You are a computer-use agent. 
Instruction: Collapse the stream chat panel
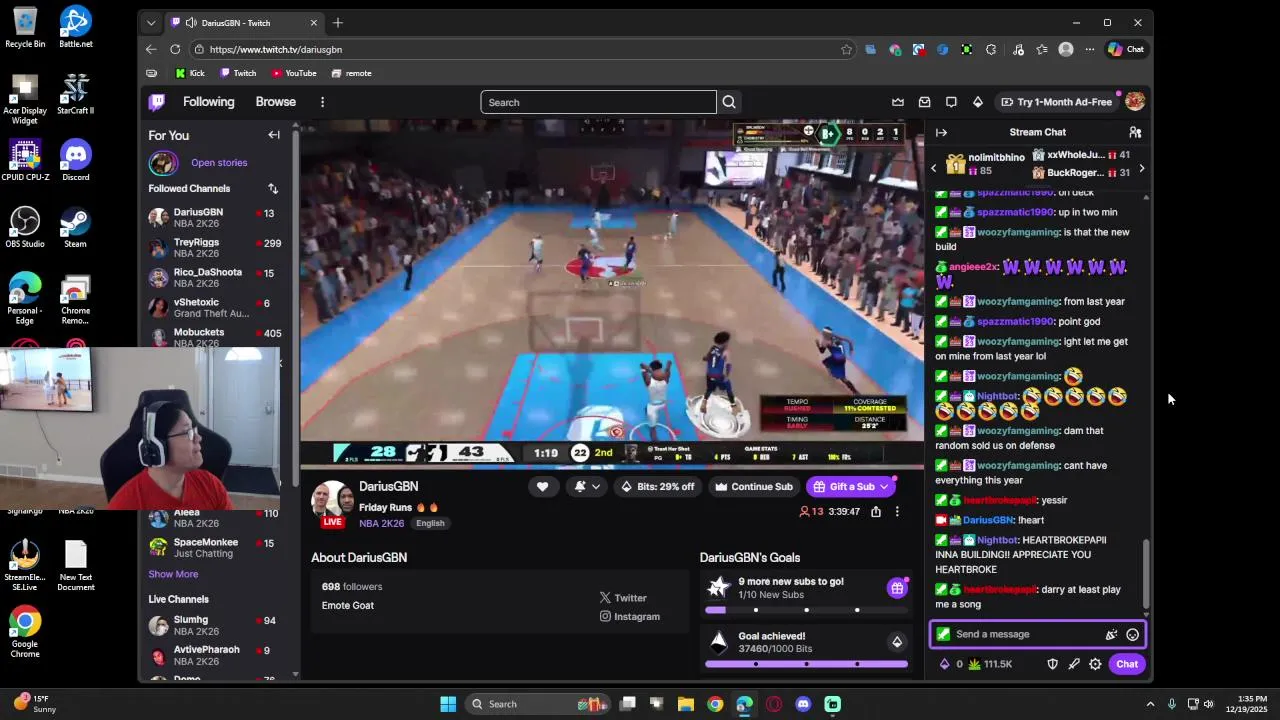click(941, 132)
